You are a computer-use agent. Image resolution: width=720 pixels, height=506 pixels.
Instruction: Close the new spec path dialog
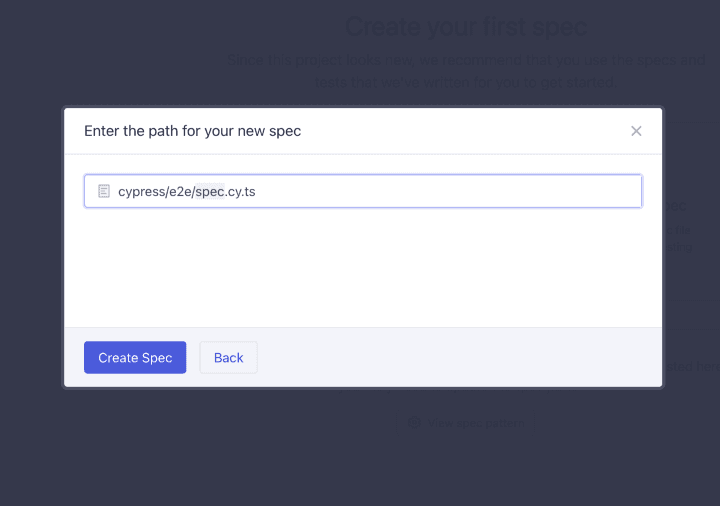pos(636,131)
